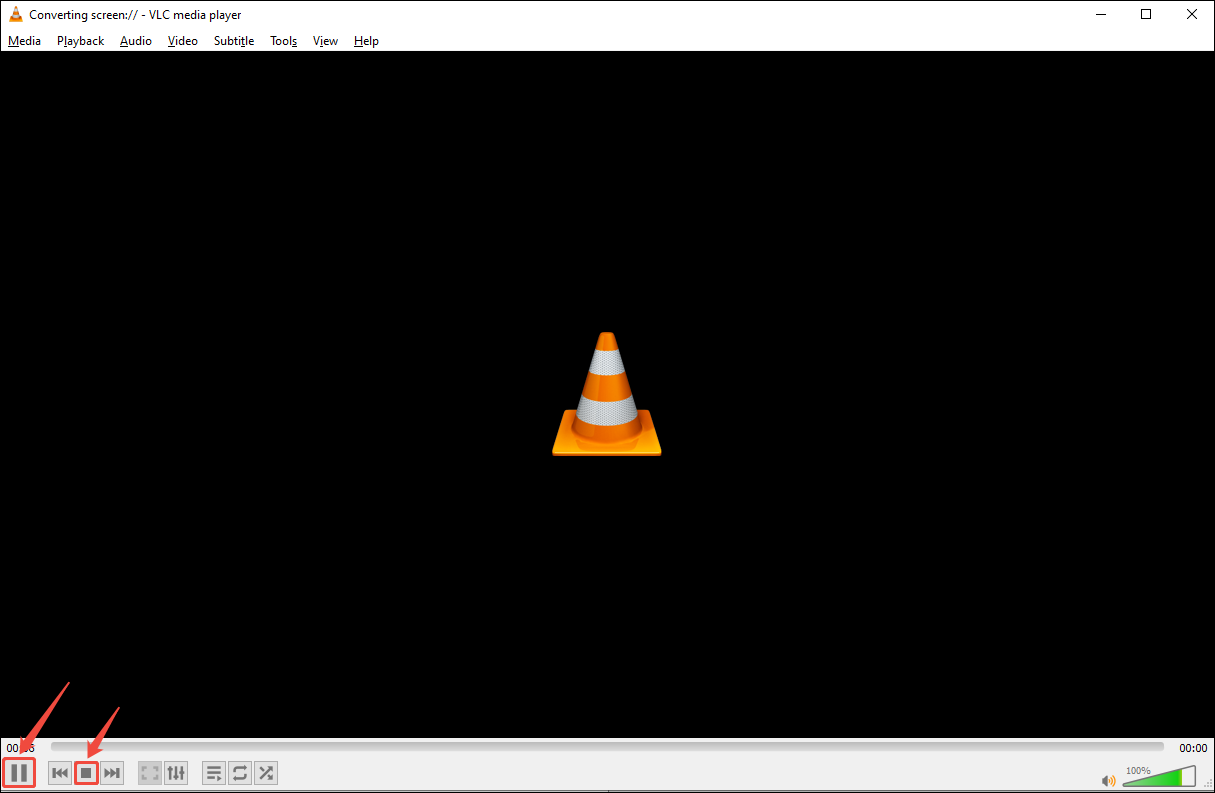Open the Tools menu
Screen dimensions: 1215x793
click(x=283, y=40)
